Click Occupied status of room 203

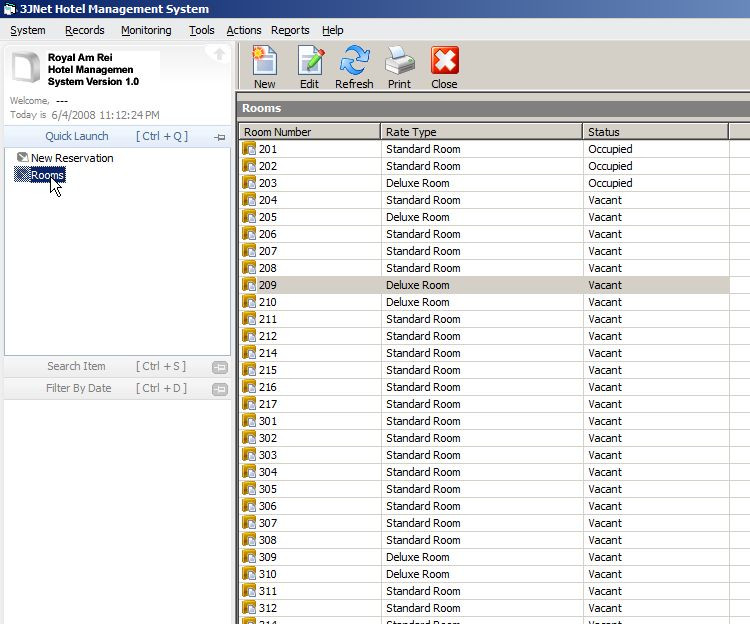[610, 183]
